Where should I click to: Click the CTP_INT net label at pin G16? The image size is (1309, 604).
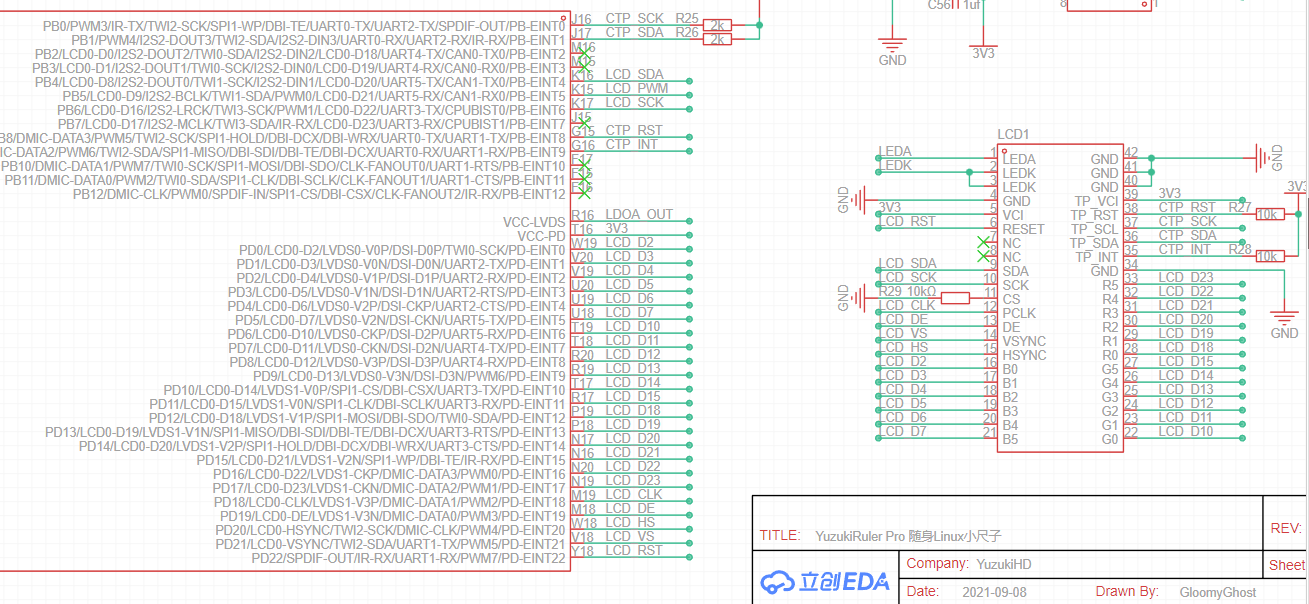pyautogui.click(x=631, y=145)
